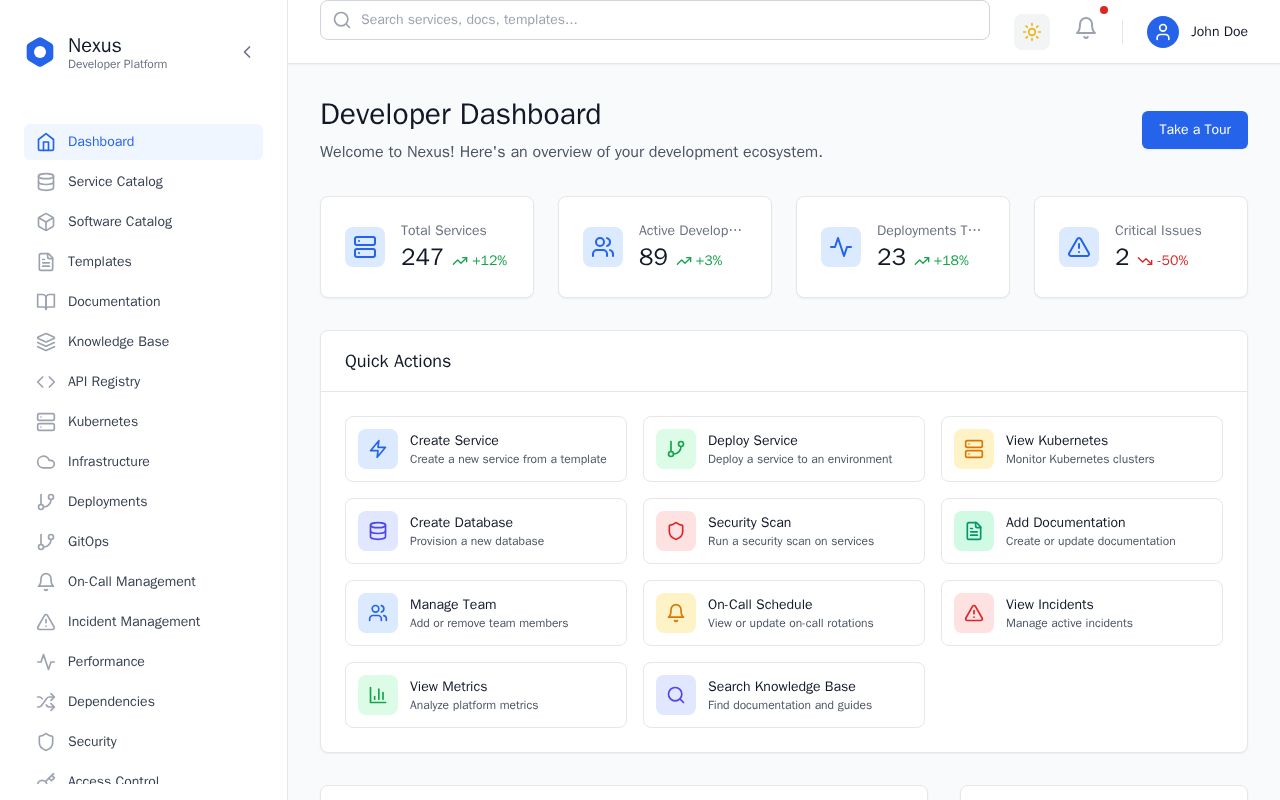The image size is (1280, 800).
Task: Click the Nexus hexagon logo
Action: [x=40, y=52]
